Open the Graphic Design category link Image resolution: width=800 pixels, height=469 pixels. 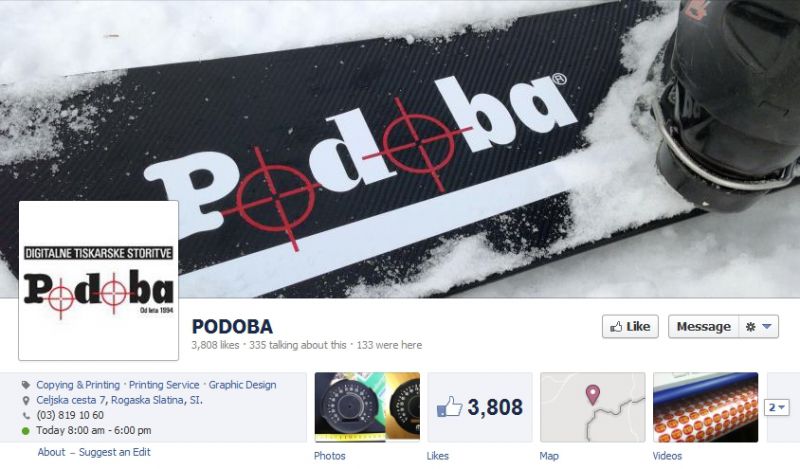click(242, 385)
